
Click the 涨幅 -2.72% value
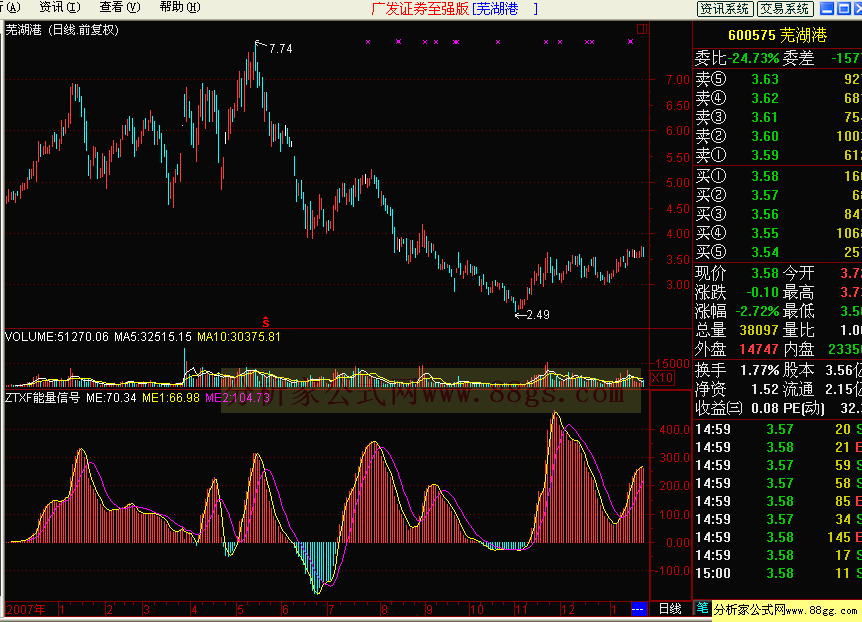pos(758,311)
